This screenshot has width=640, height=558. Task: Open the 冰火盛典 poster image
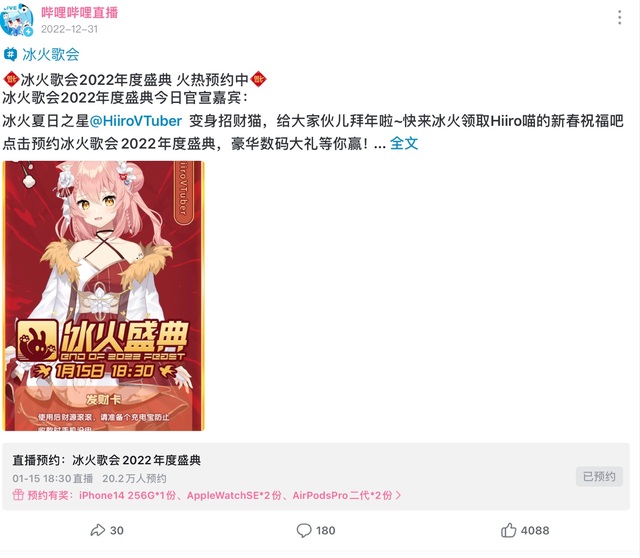(103, 296)
